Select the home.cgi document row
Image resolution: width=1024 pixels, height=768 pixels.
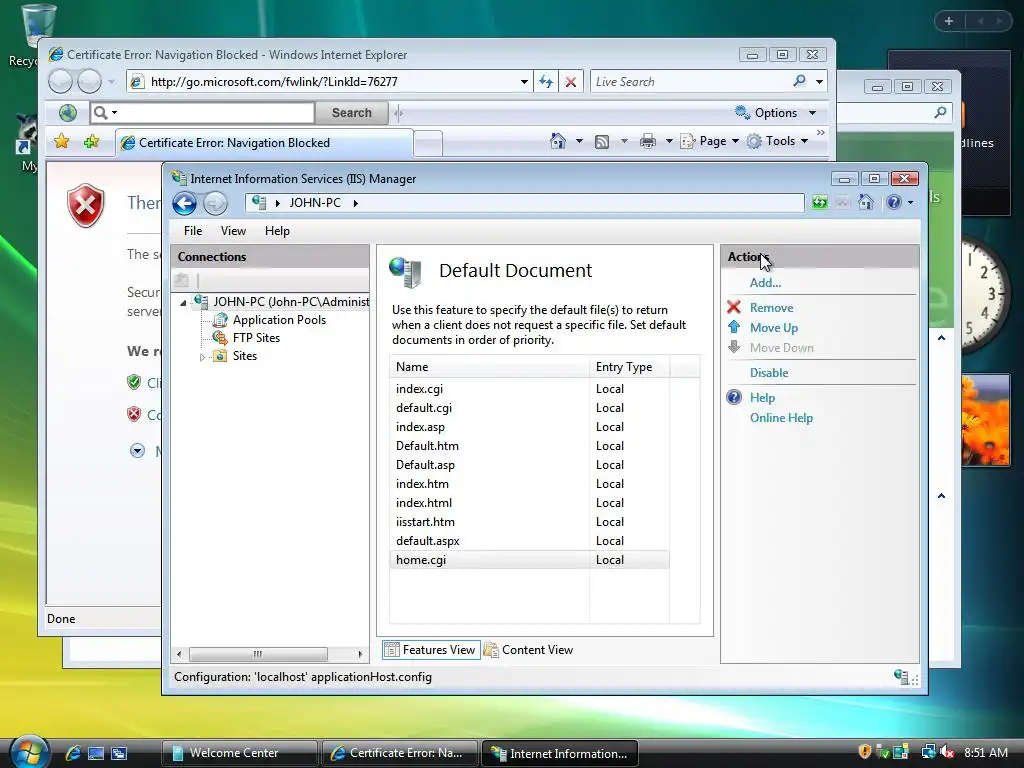(x=530, y=560)
